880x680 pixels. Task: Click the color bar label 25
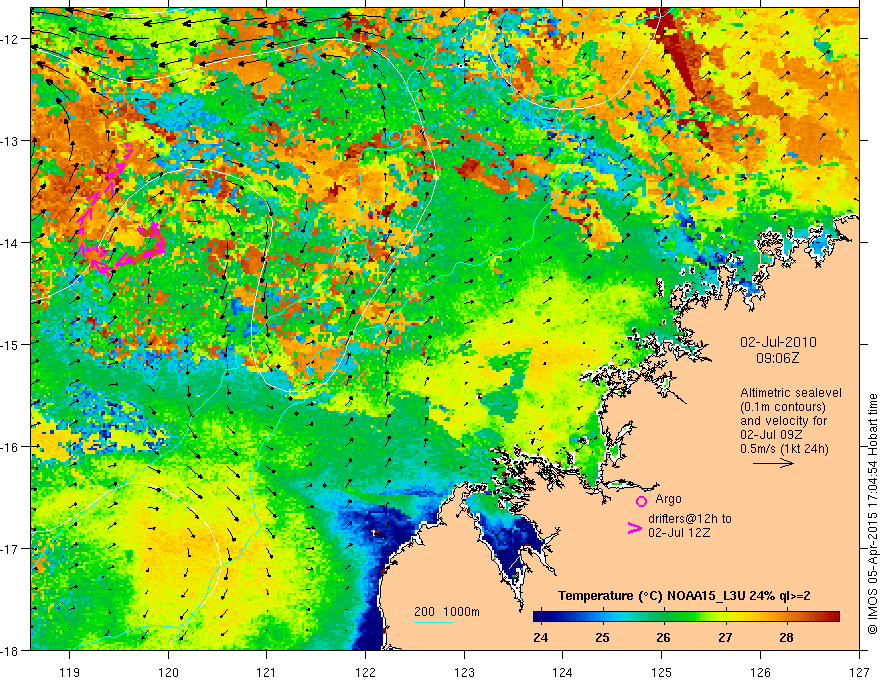[602, 638]
